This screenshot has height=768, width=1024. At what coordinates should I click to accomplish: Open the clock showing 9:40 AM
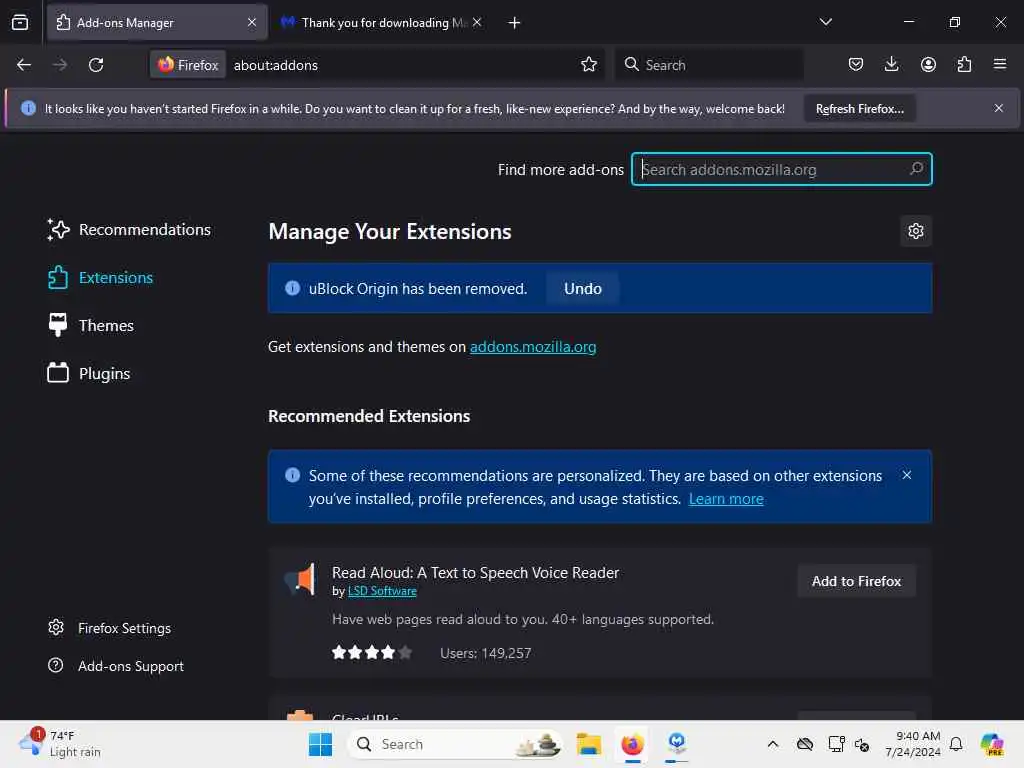(913, 744)
